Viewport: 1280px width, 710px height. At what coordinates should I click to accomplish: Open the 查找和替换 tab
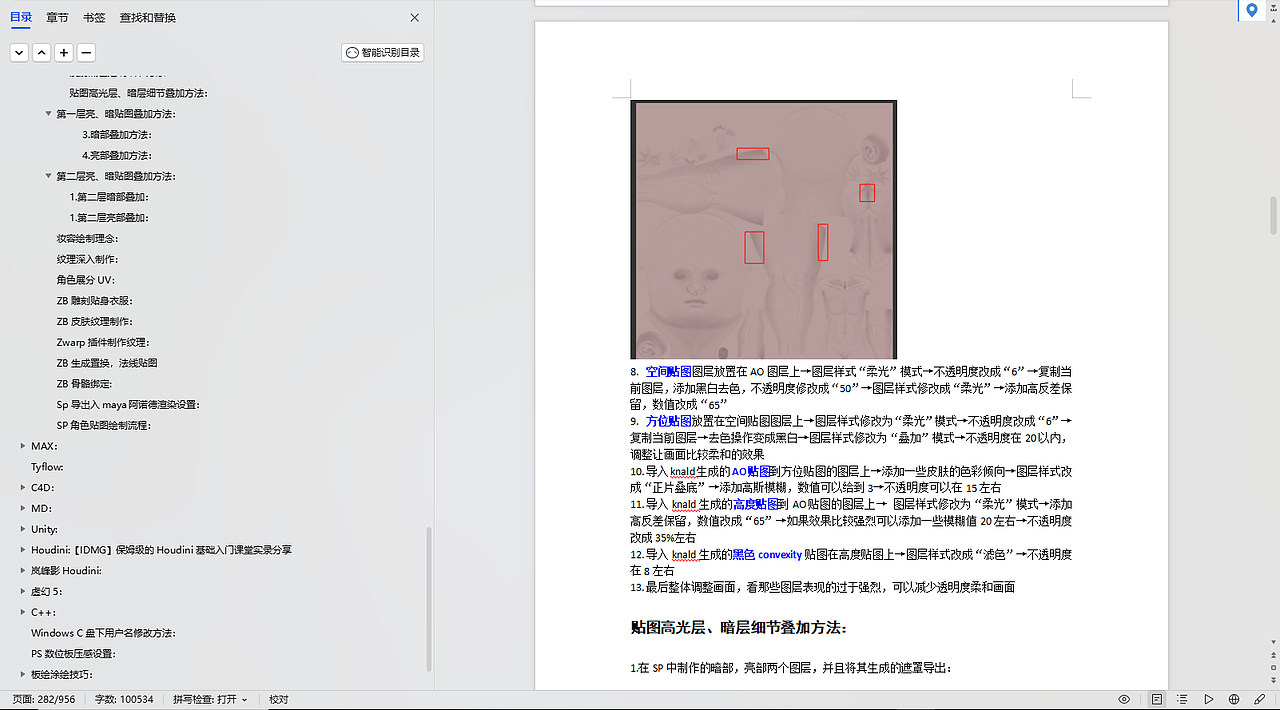pyautogui.click(x=148, y=18)
